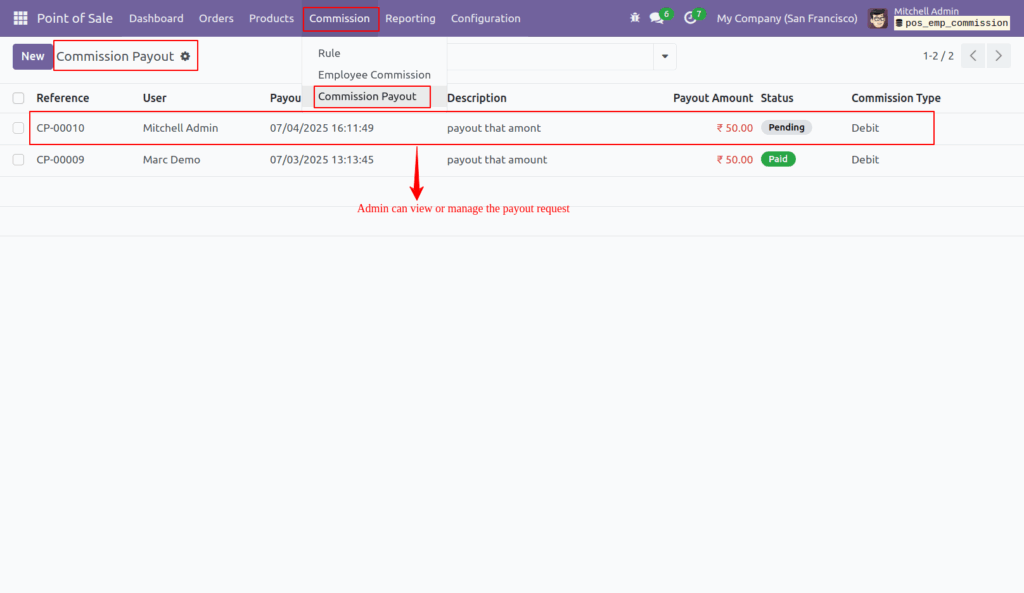Open the debug bug icon menu
The height and width of the screenshot is (593, 1024).
(x=634, y=17)
